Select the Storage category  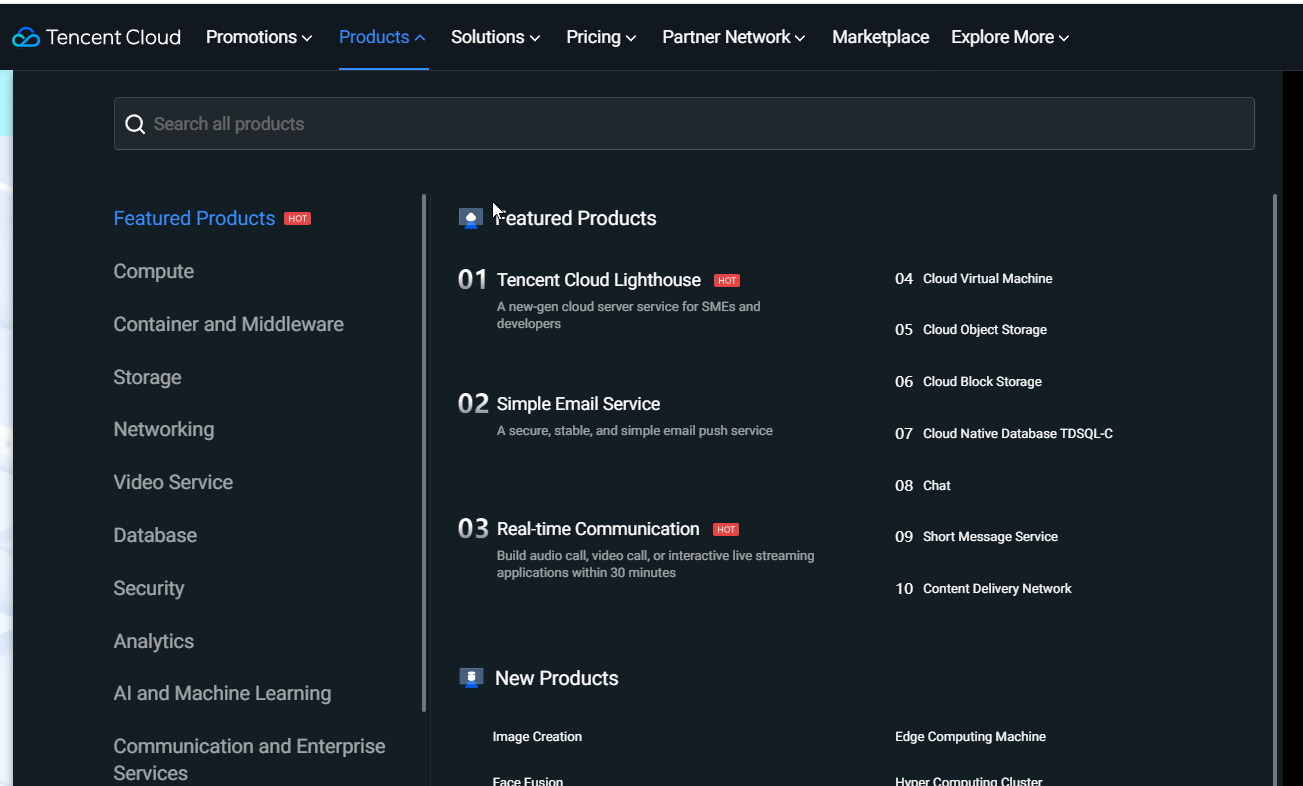tap(148, 377)
